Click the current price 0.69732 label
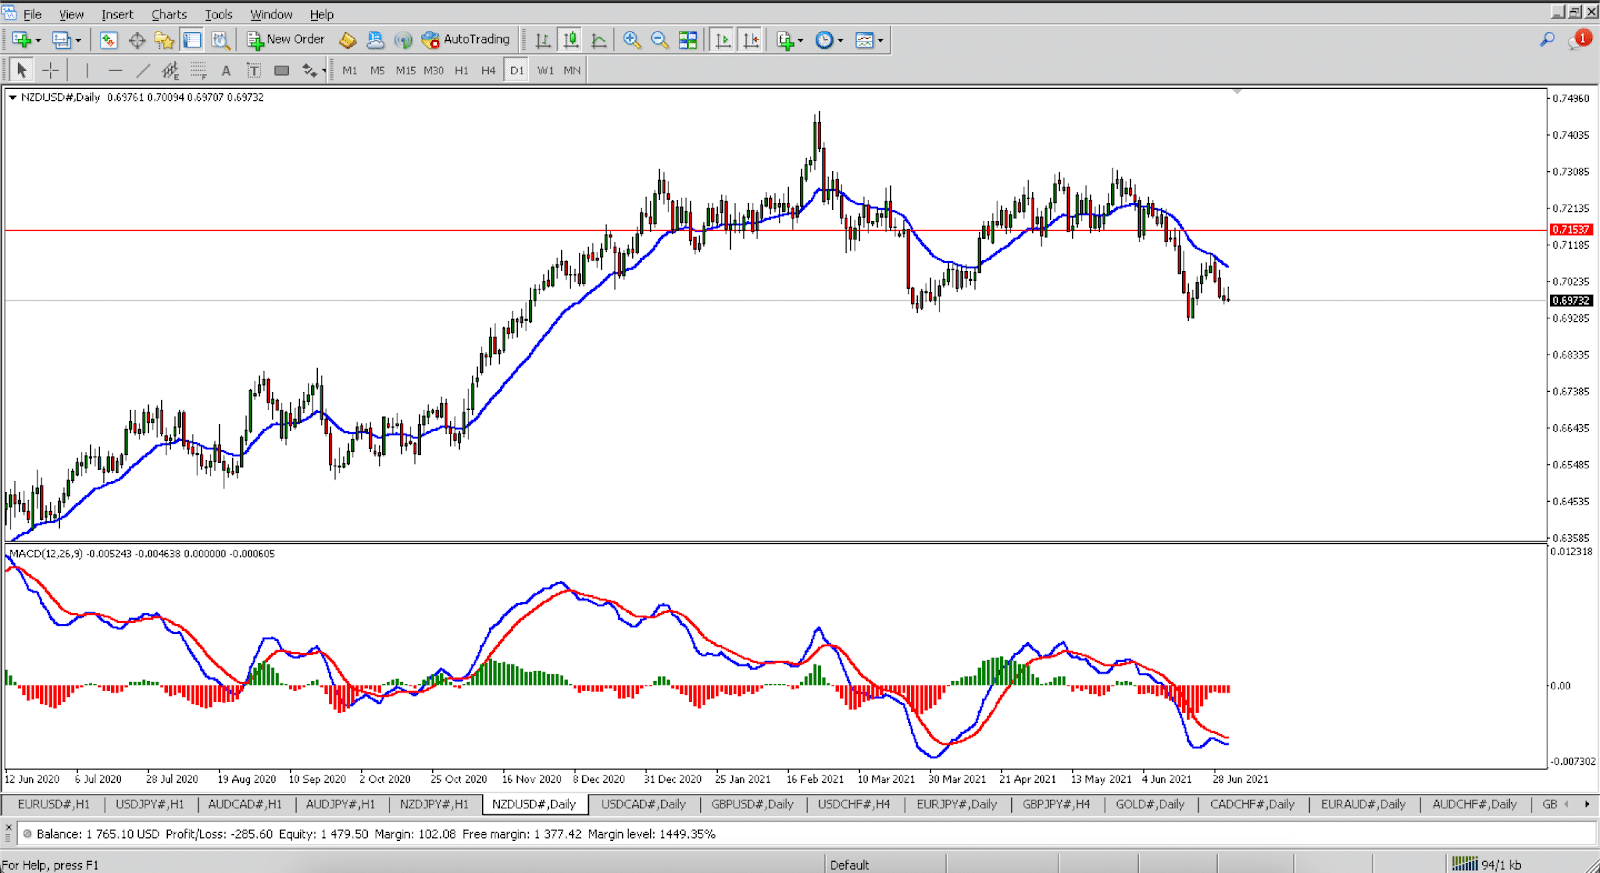Viewport: 1600px width, 873px height. click(x=1571, y=301)
